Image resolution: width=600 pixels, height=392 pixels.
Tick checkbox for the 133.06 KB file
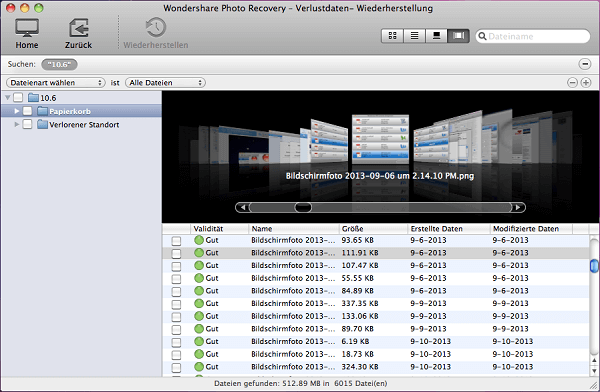coord(176,317)
